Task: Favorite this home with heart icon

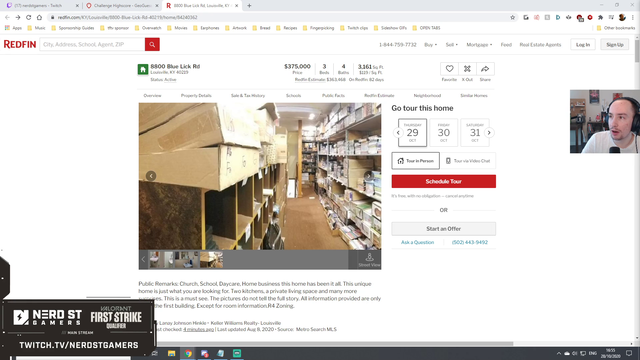Action: 449,69
